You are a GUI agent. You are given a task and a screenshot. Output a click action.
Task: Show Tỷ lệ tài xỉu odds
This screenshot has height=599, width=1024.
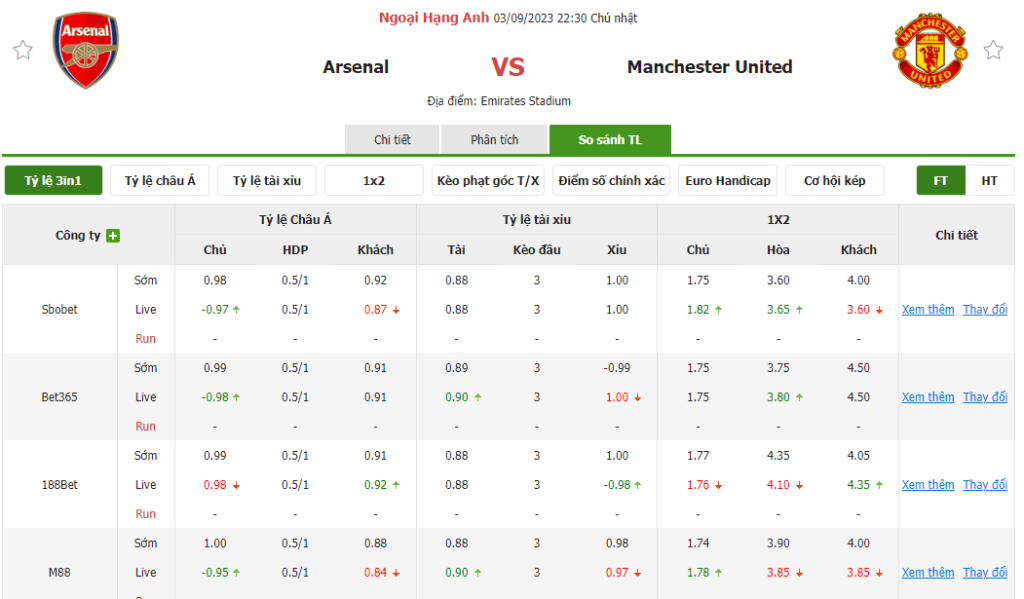click(267, 181)
